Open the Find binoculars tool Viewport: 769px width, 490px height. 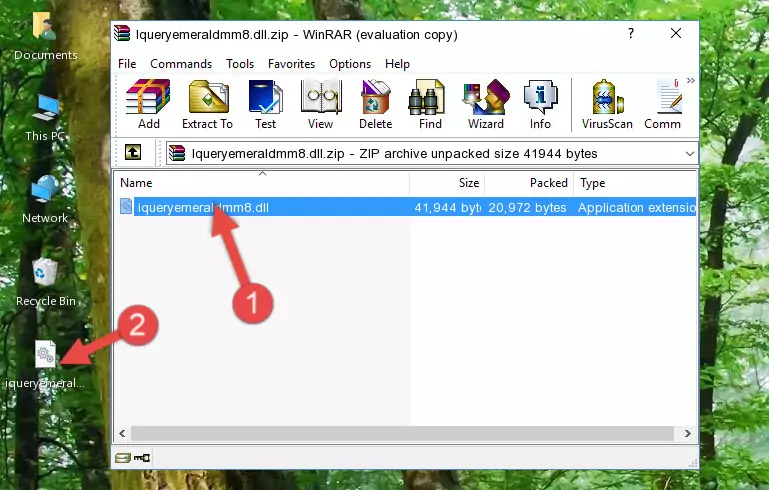tap(430, 104)
